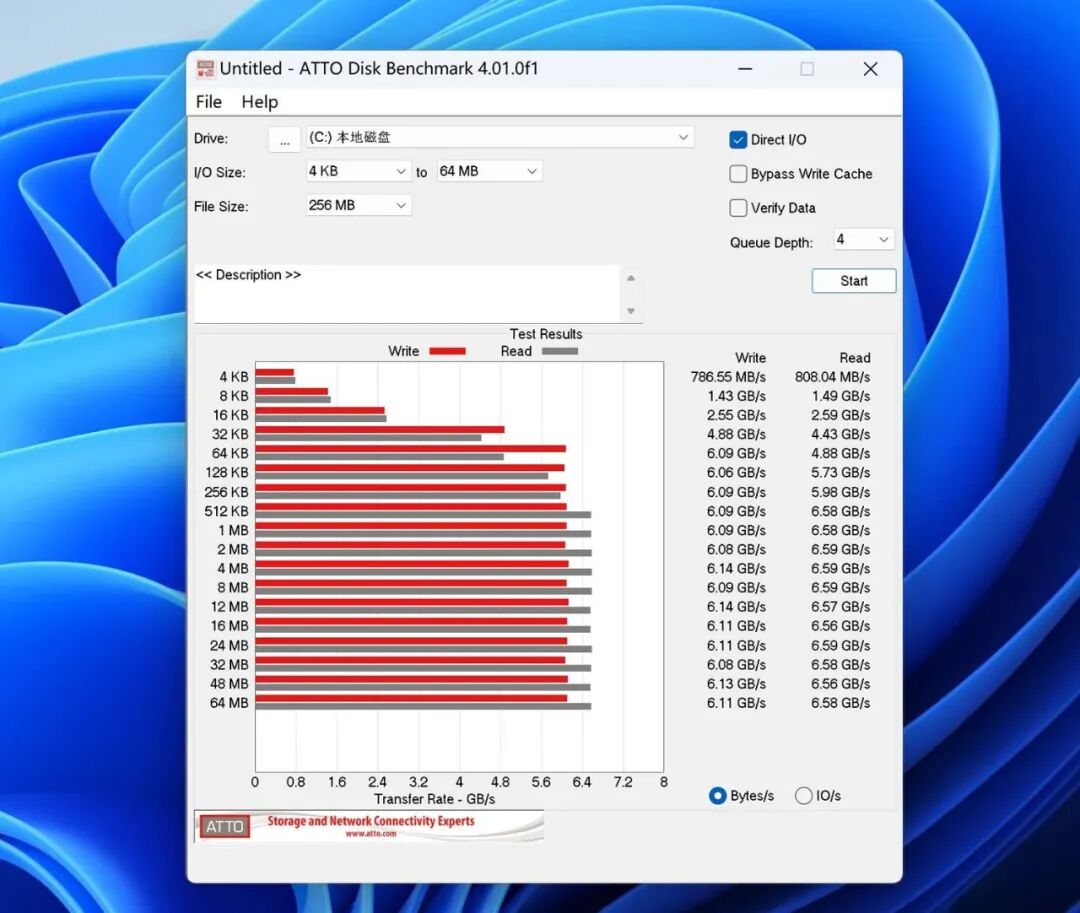Click the 12 MB read value 6.57 GB/s

[840, 607]
